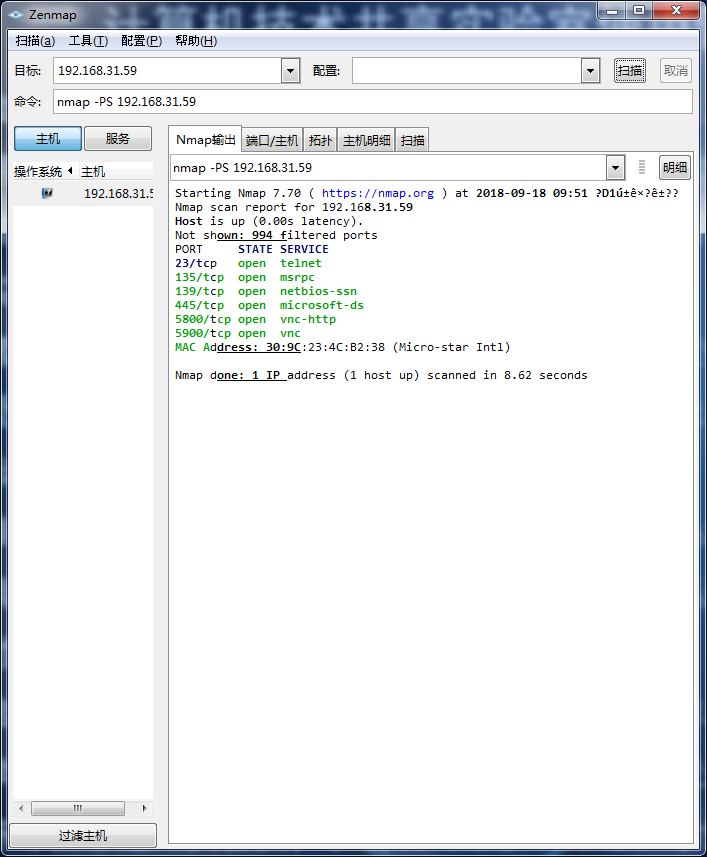
Task: Select the 主机 hosts toggle button
Action: coord(48,139)
